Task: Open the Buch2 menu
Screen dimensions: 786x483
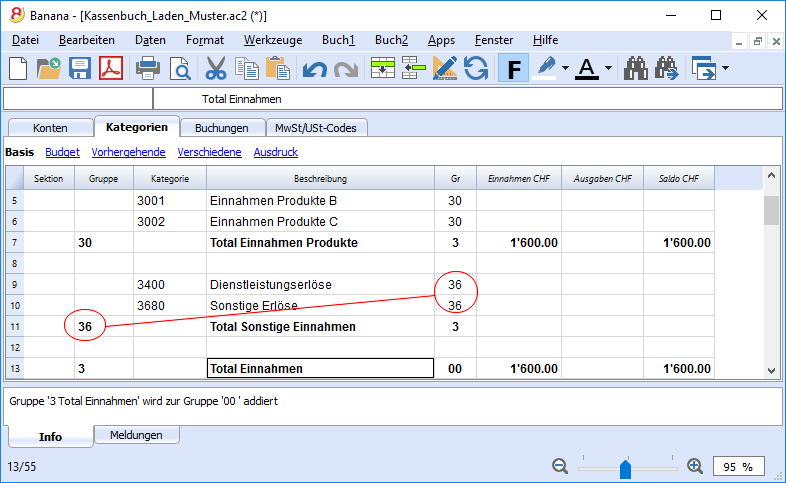Action: coord(391,40)
